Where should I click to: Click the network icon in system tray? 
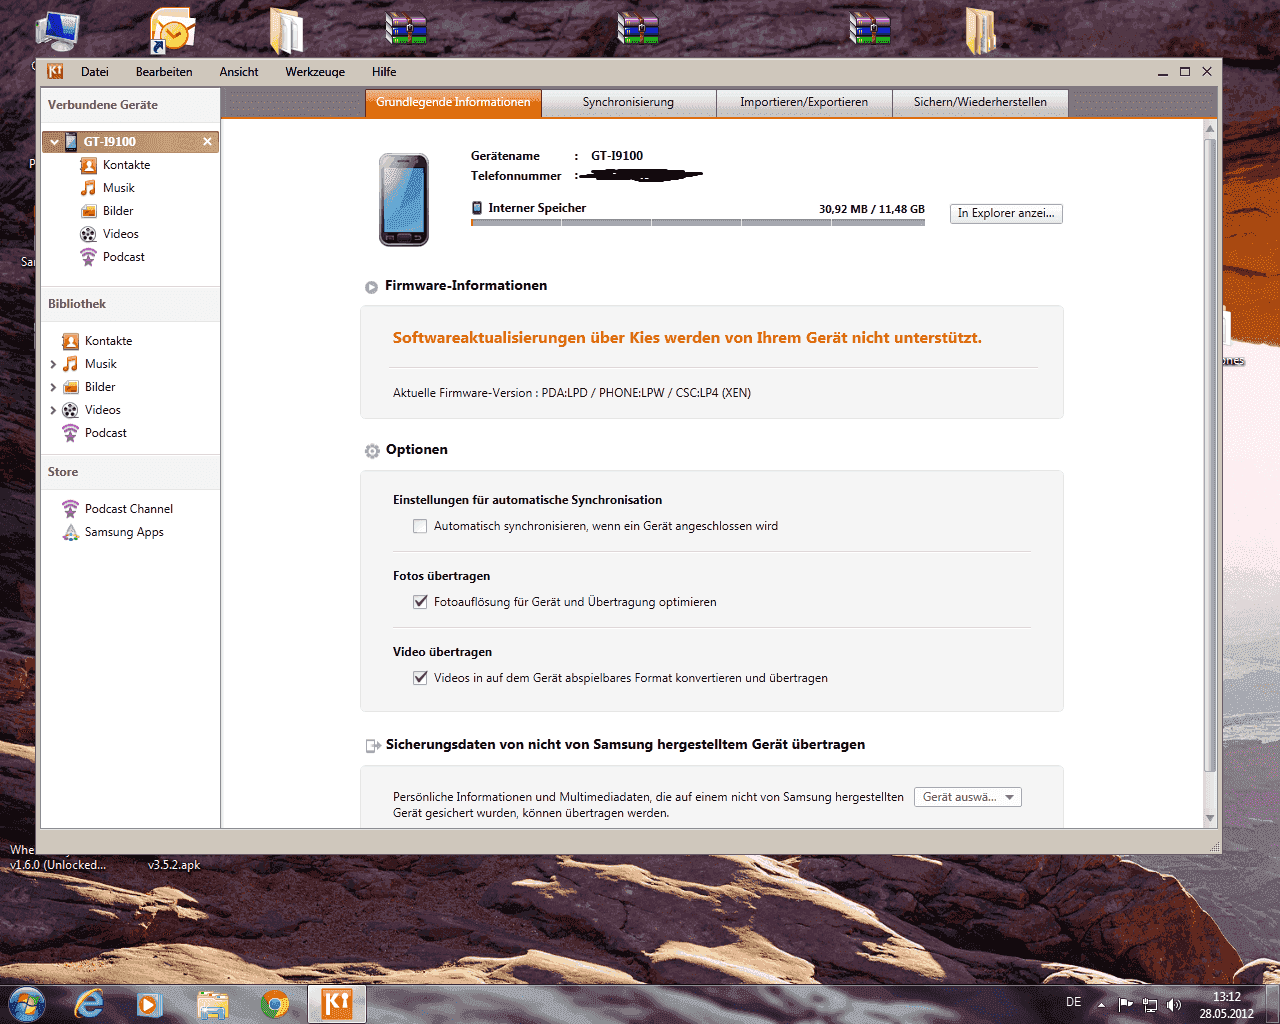click(x=1150, y=1005)
